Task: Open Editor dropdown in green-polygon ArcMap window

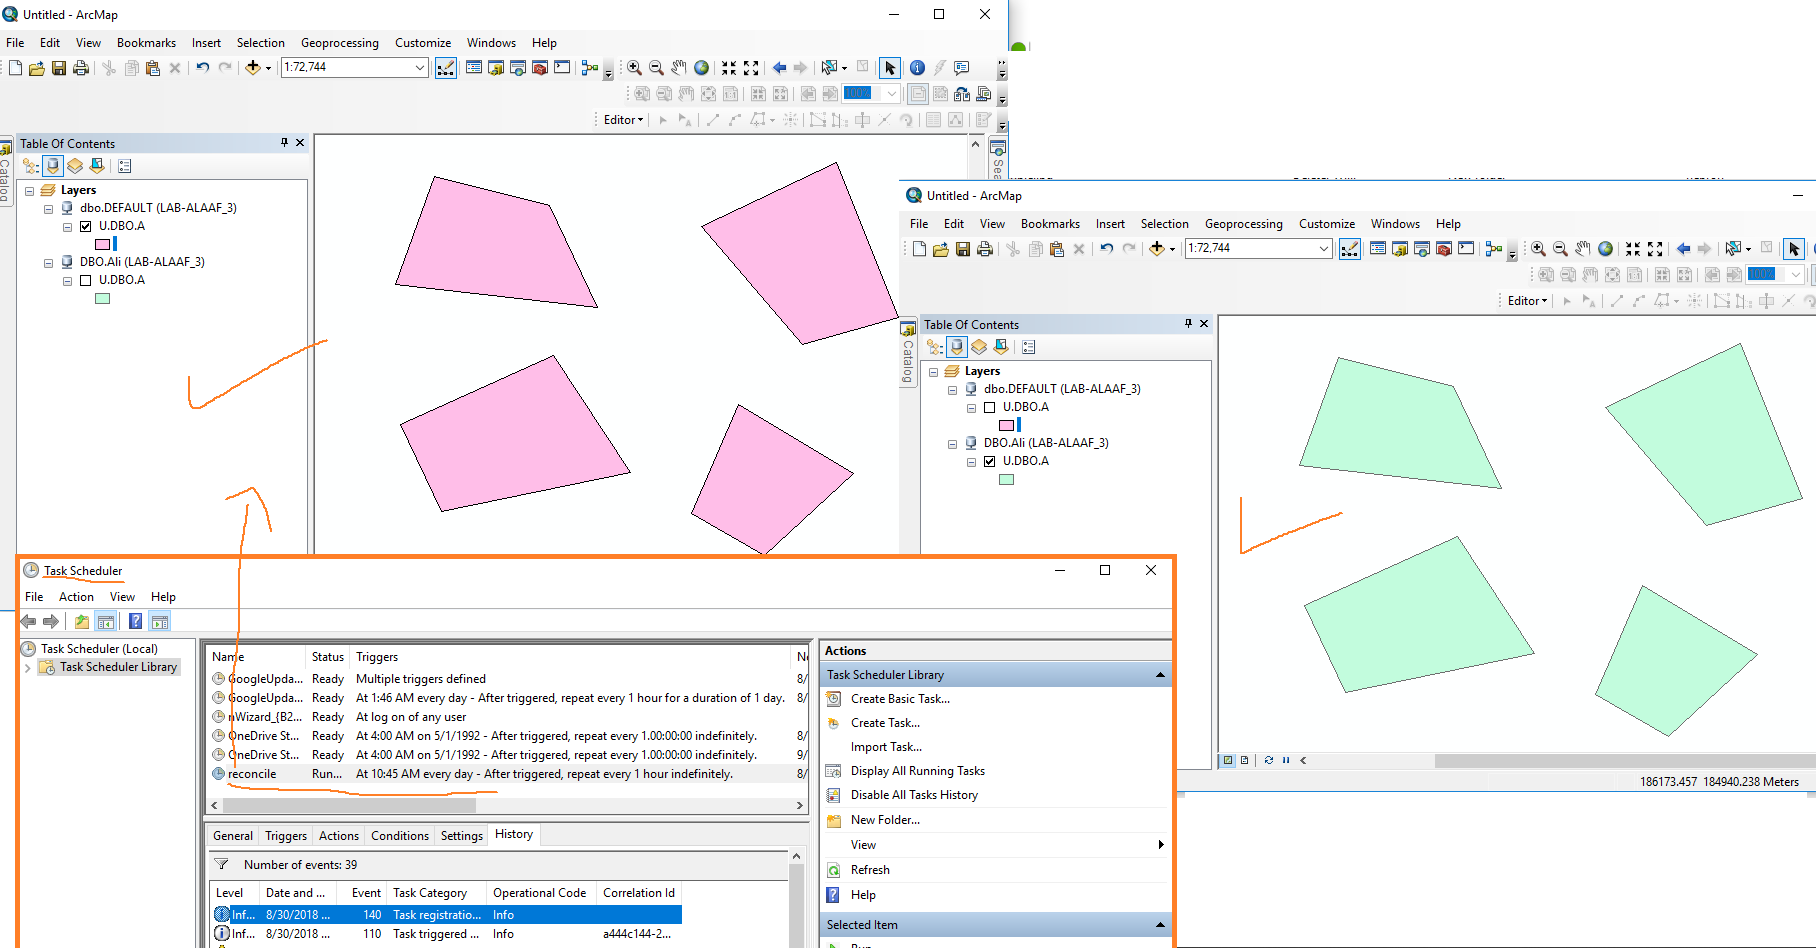Action: pos(1527,301)
